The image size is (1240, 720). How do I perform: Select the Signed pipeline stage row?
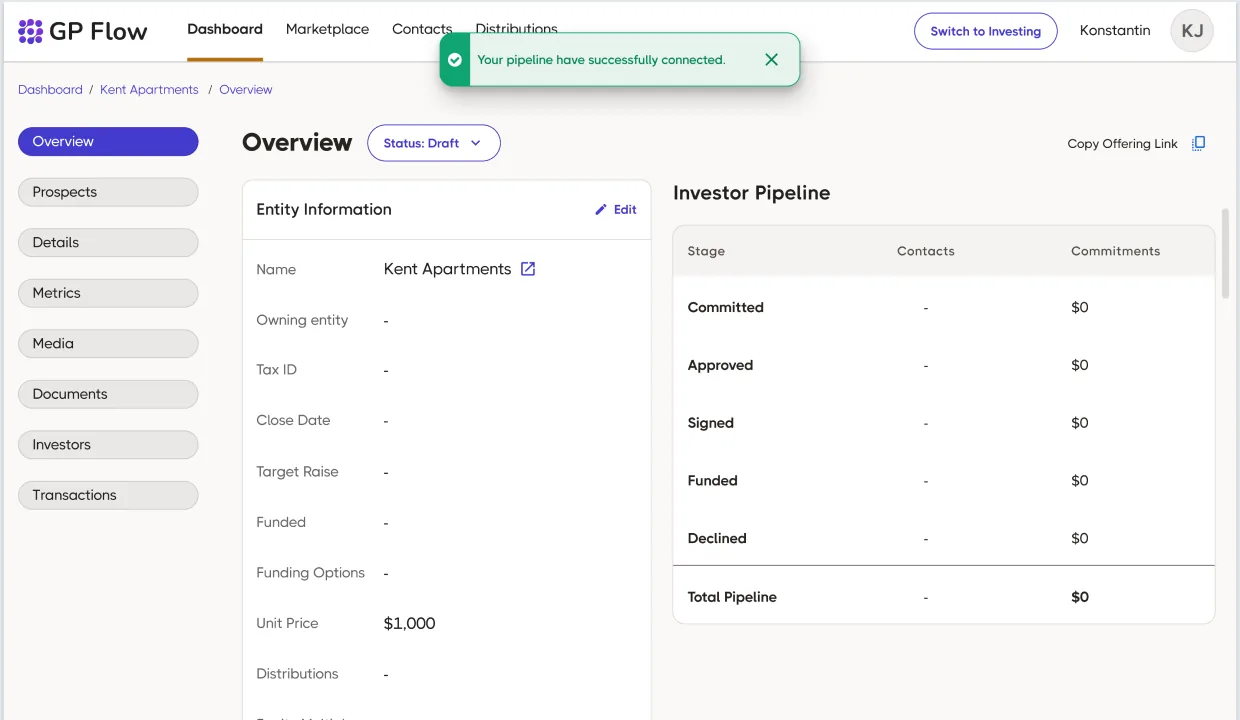click(x=944, y=423)
